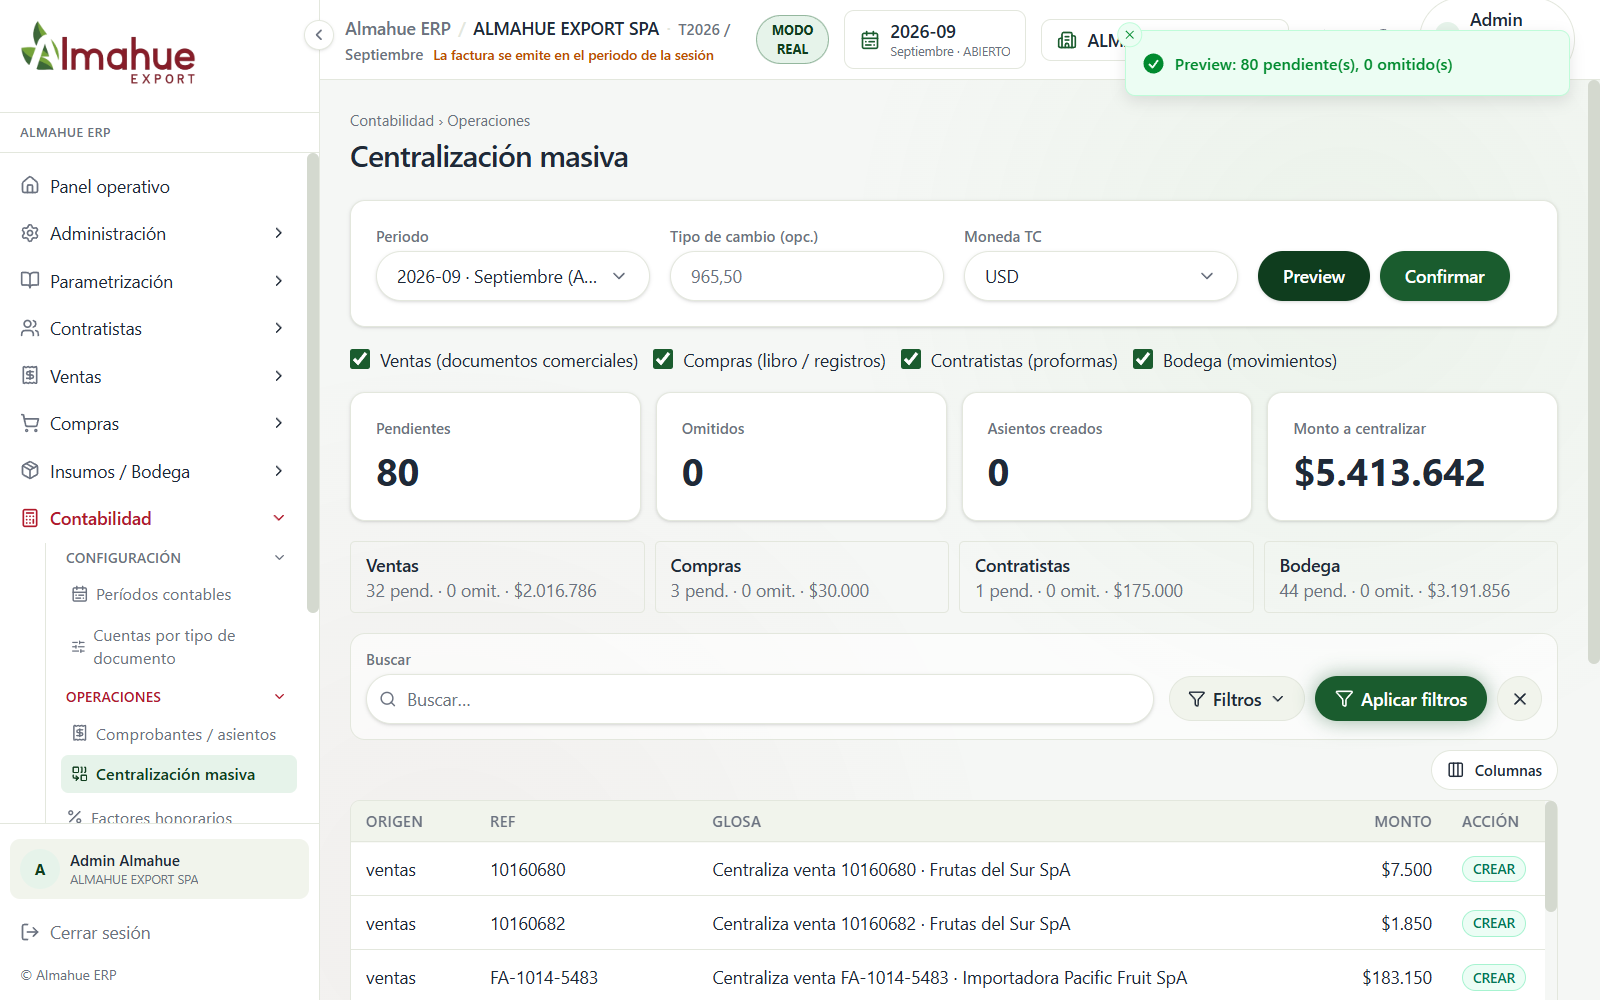This screenshot has width=1600, height=1000.
Task: Click the Confirmar button
Action: point(1444,276)
